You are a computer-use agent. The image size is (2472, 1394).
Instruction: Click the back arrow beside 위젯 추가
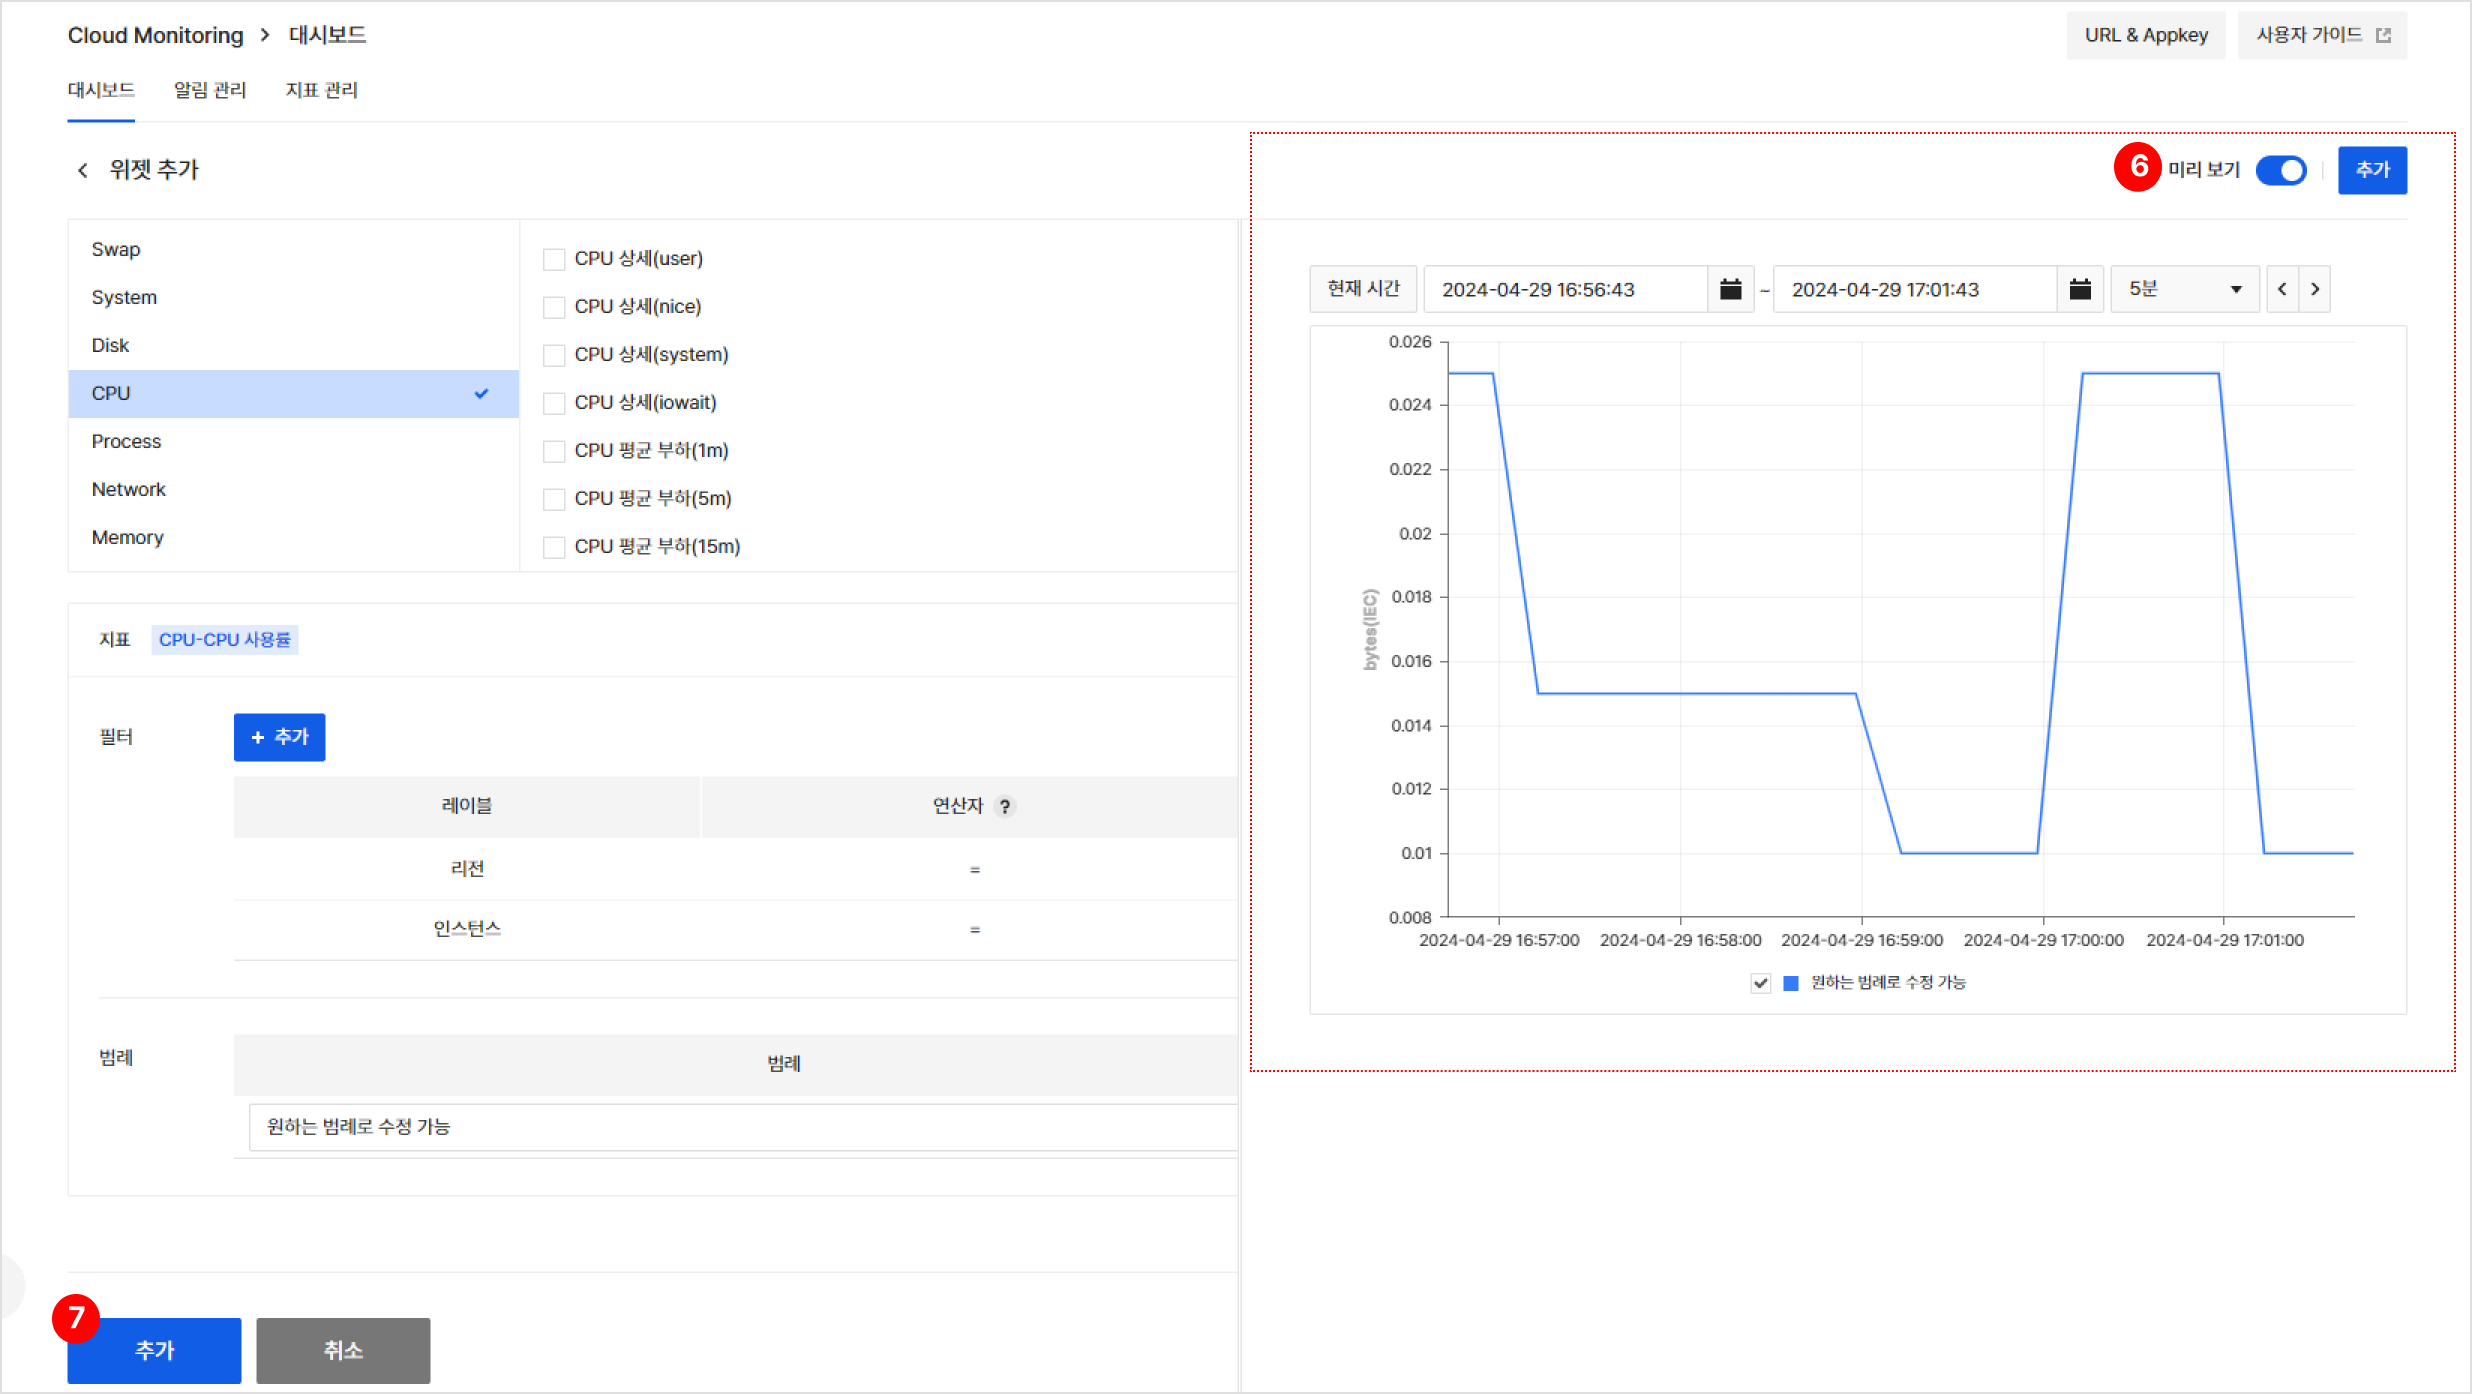pos(83,170)
